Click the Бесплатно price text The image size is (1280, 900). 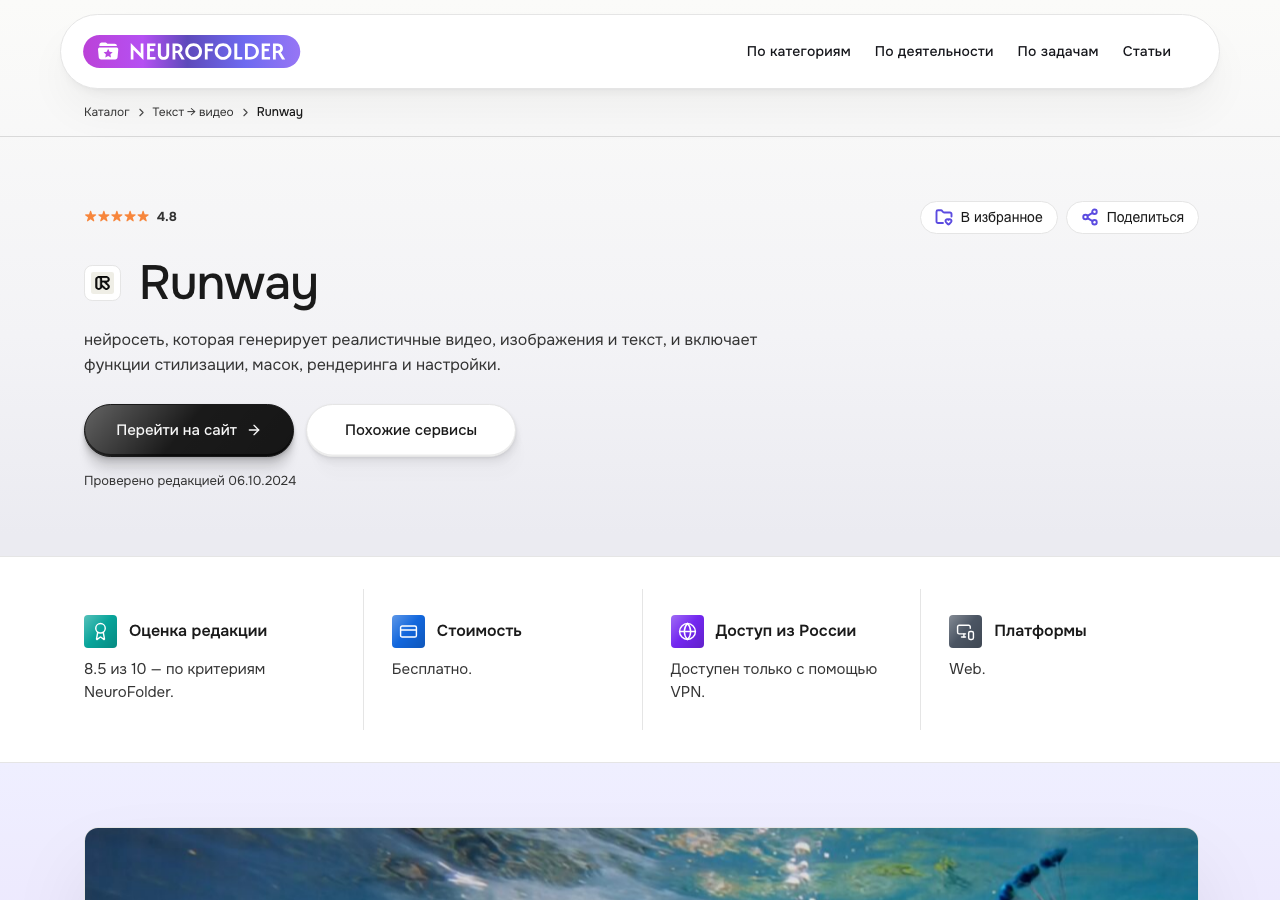click(x=432, y=669)
